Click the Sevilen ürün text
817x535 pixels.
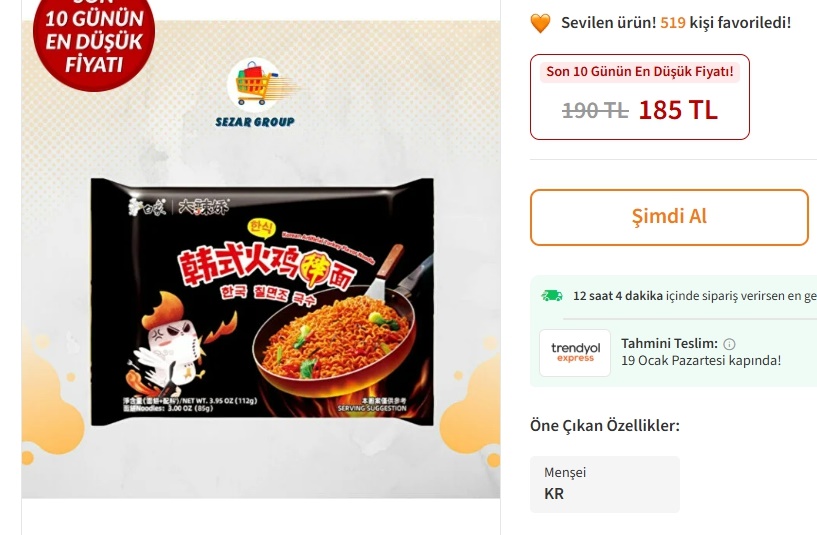(609, 23)
